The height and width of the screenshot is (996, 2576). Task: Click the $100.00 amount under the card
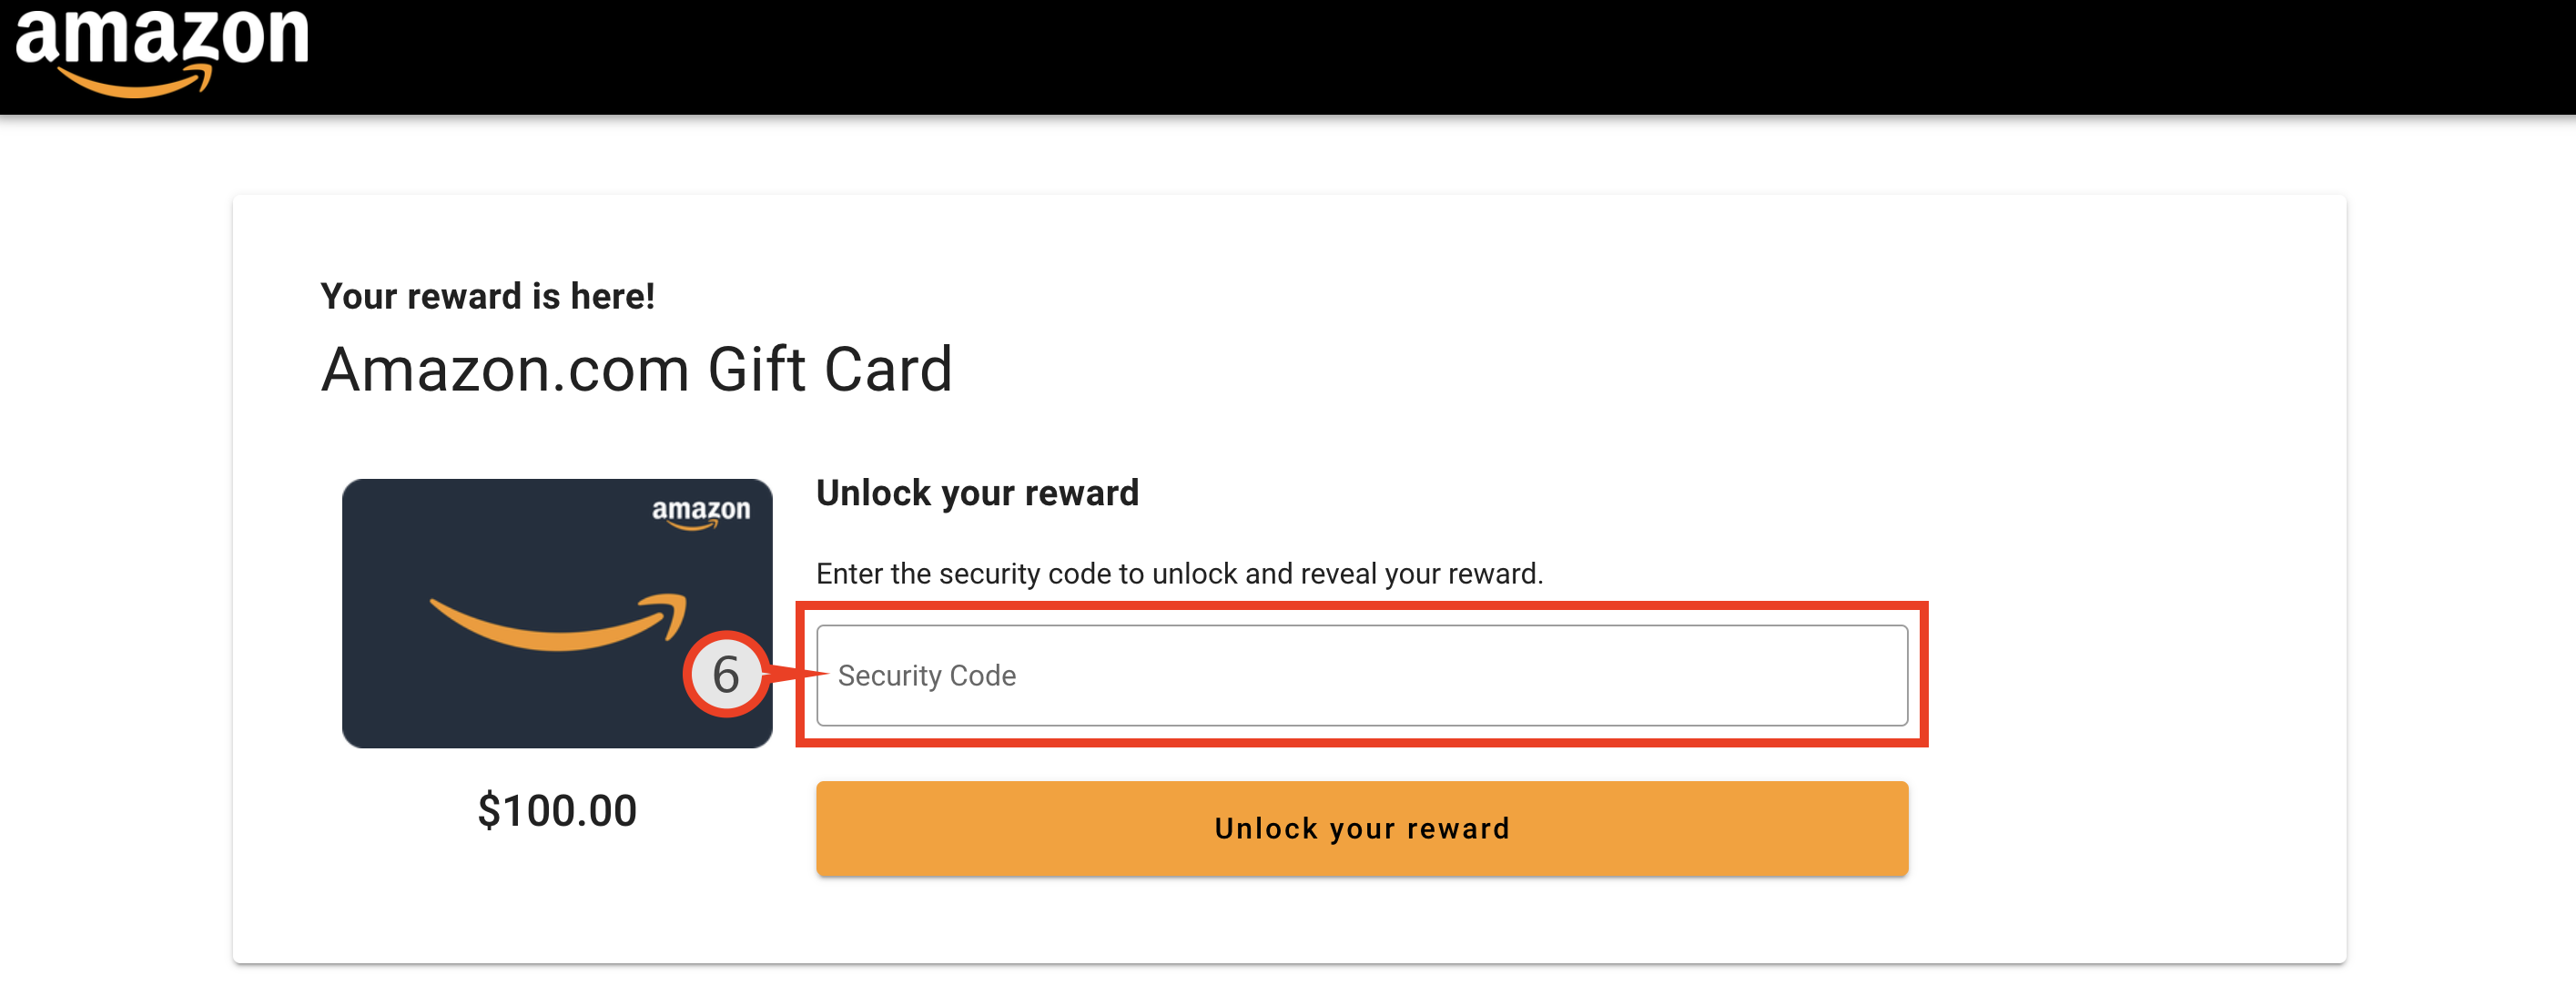pos(557,810)
